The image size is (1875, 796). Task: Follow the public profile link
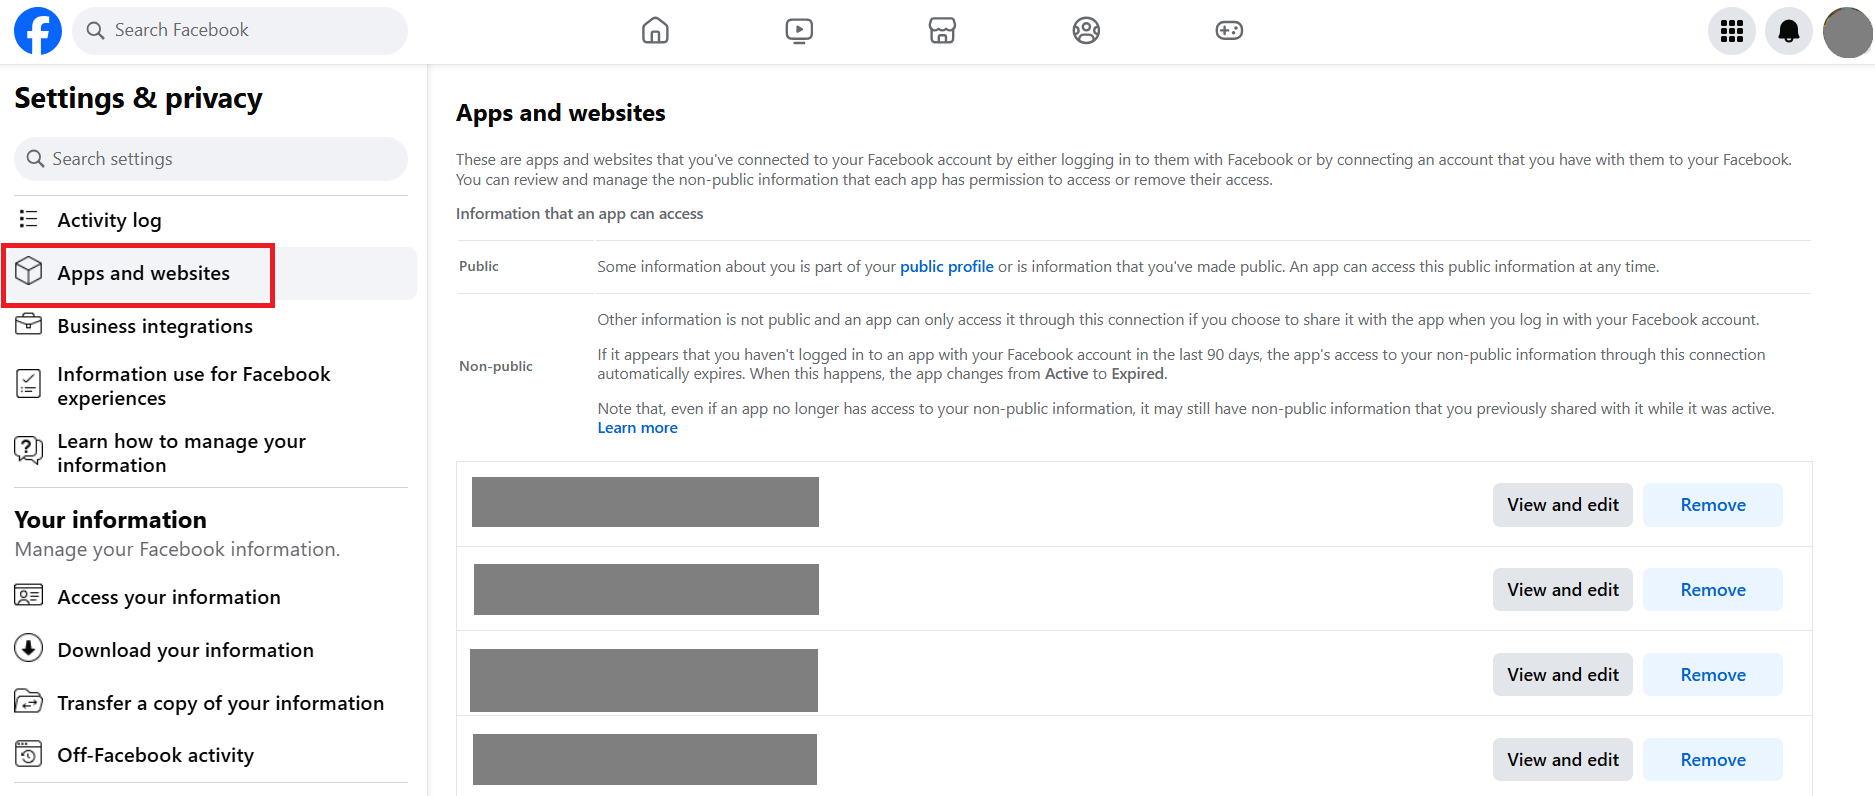(x=946, y=267)
